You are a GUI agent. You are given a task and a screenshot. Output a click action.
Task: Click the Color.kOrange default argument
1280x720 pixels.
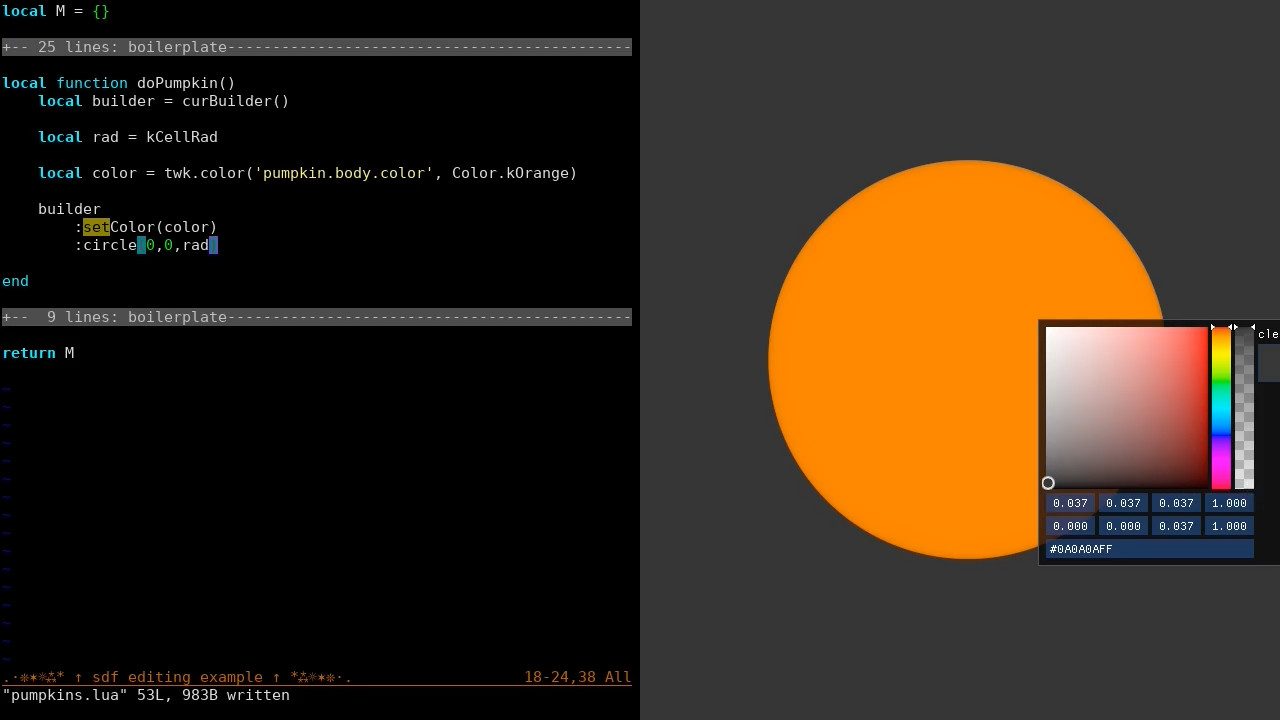(x=510, y=173)
